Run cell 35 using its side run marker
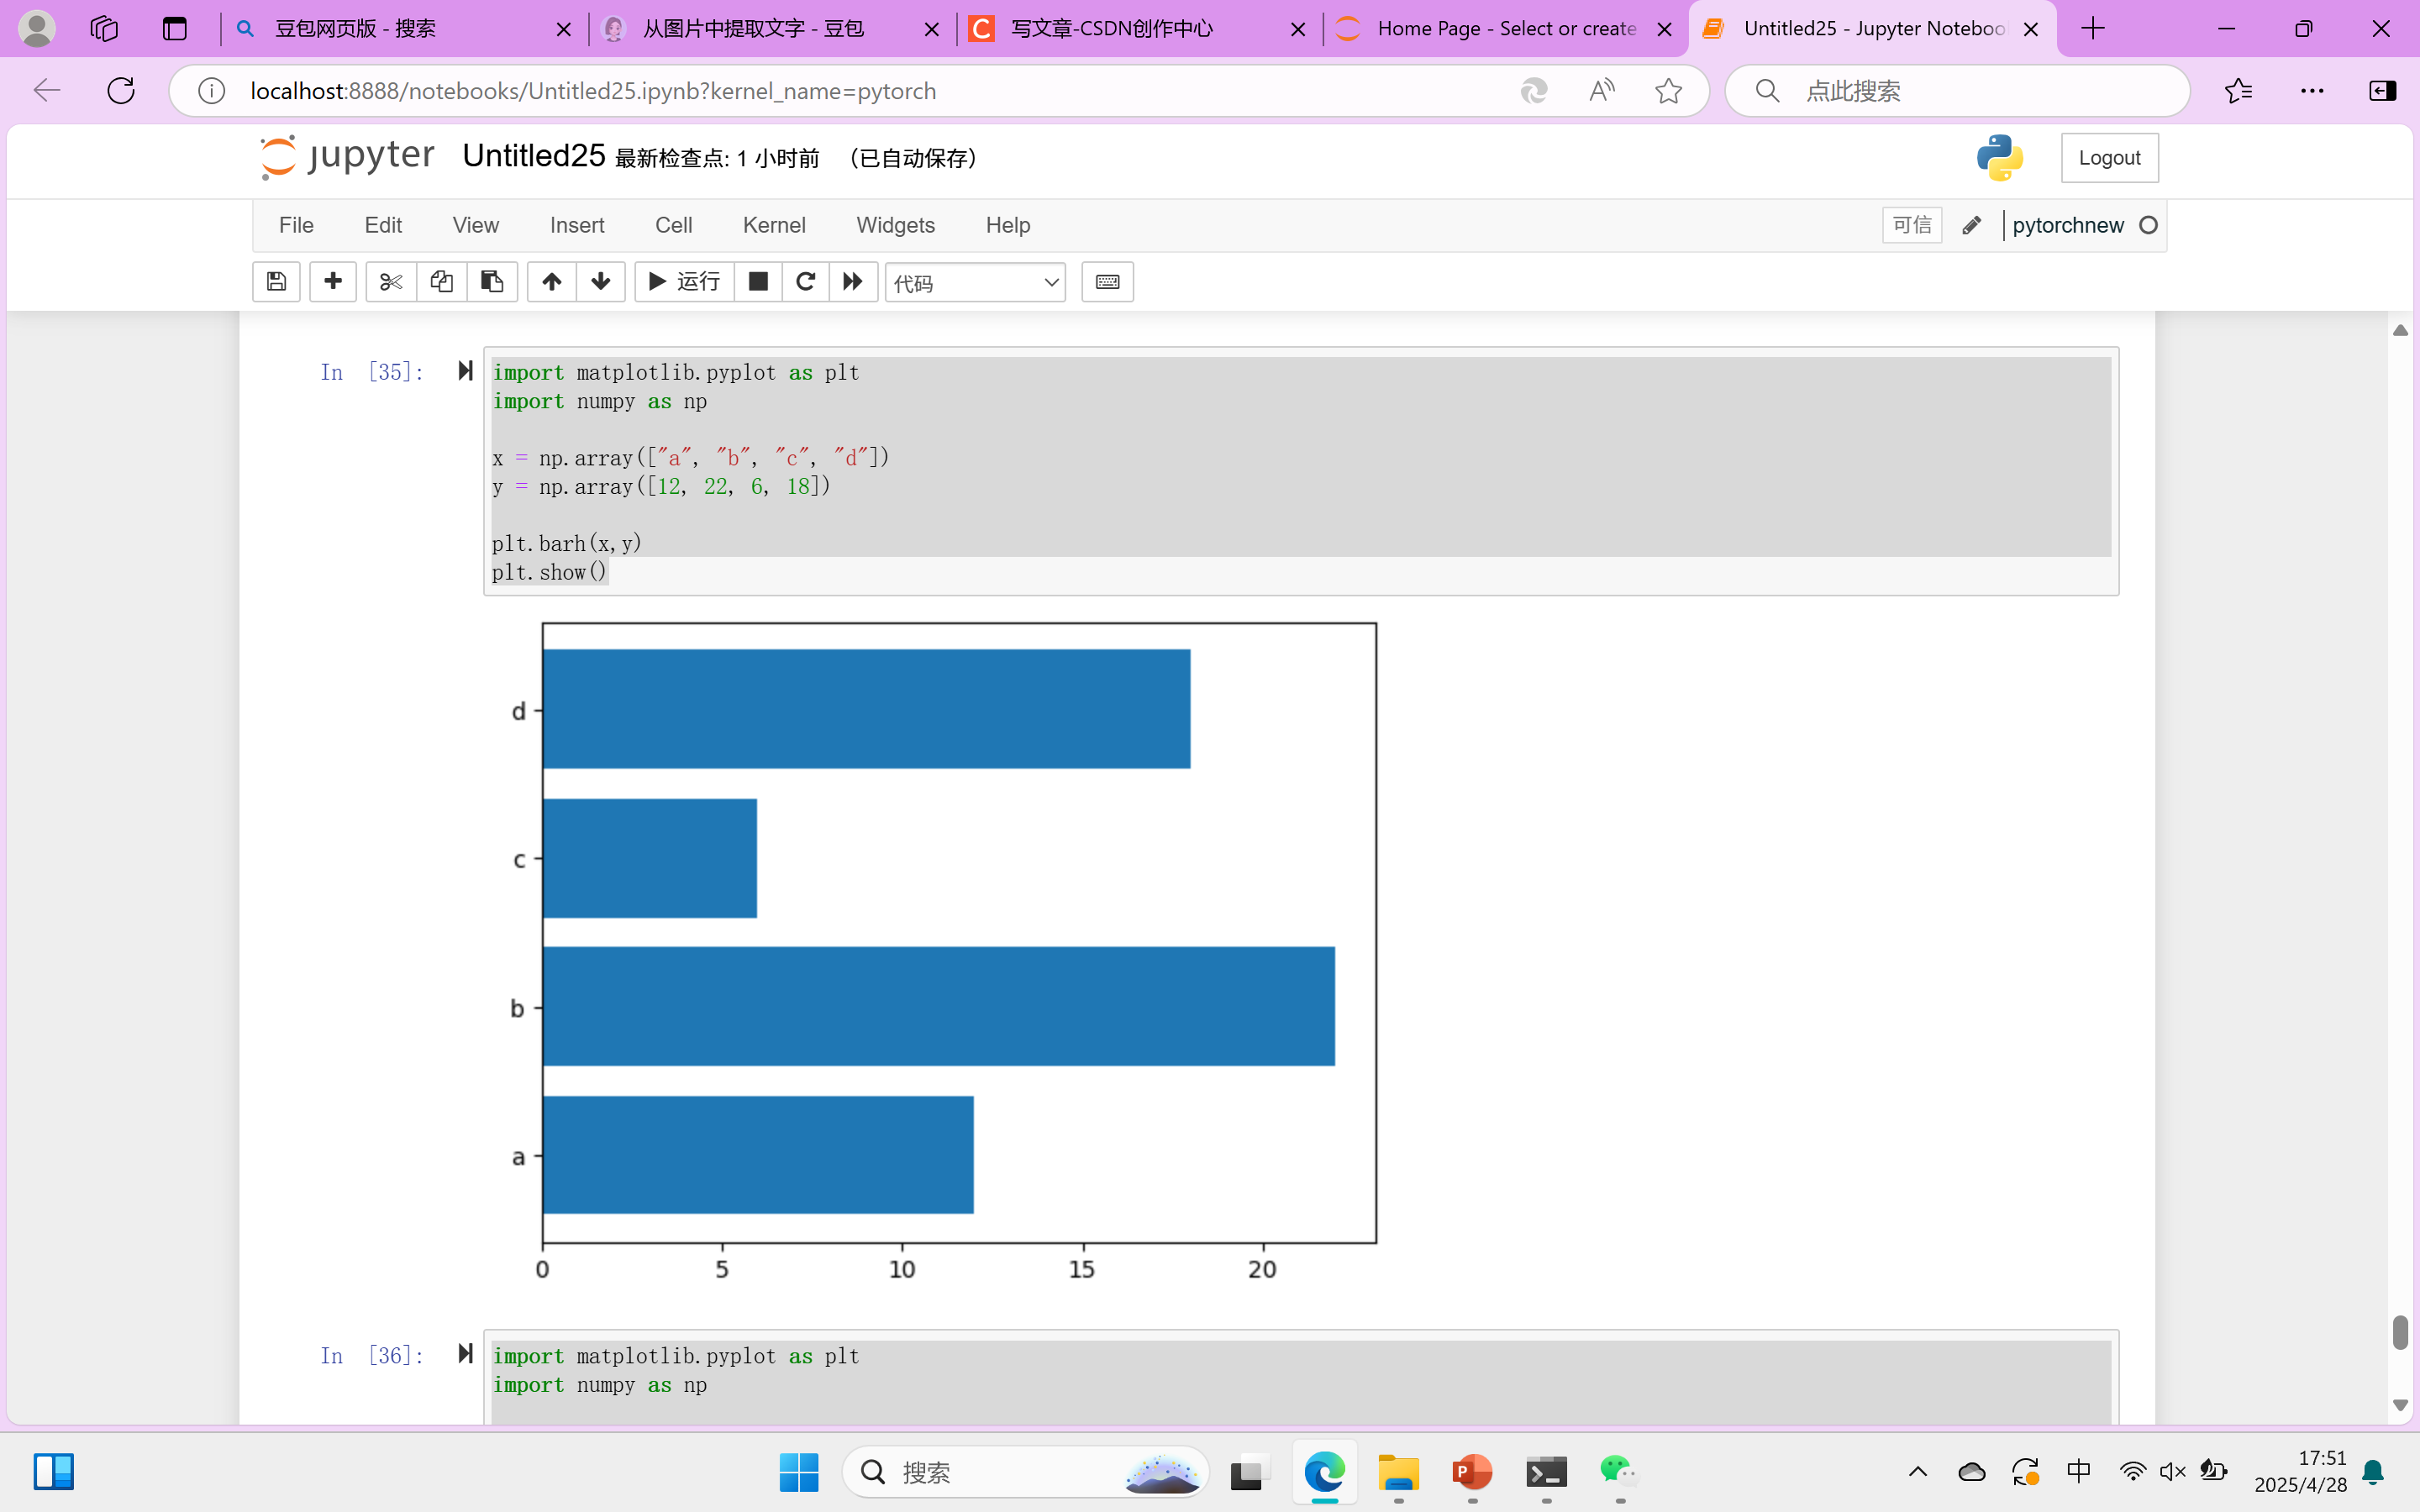This screenshot has width=2420, height=1512. [x=465, y=371]
